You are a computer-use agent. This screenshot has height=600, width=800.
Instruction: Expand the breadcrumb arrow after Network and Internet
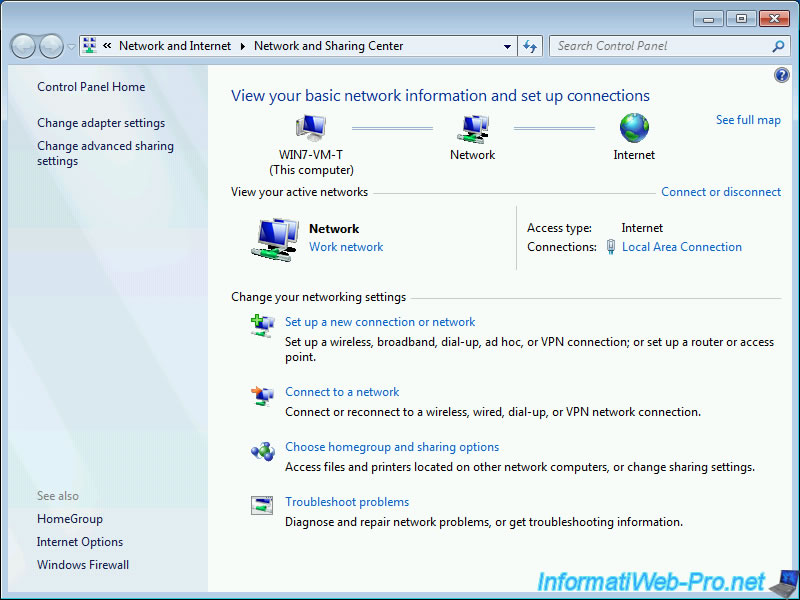point(243,46)
